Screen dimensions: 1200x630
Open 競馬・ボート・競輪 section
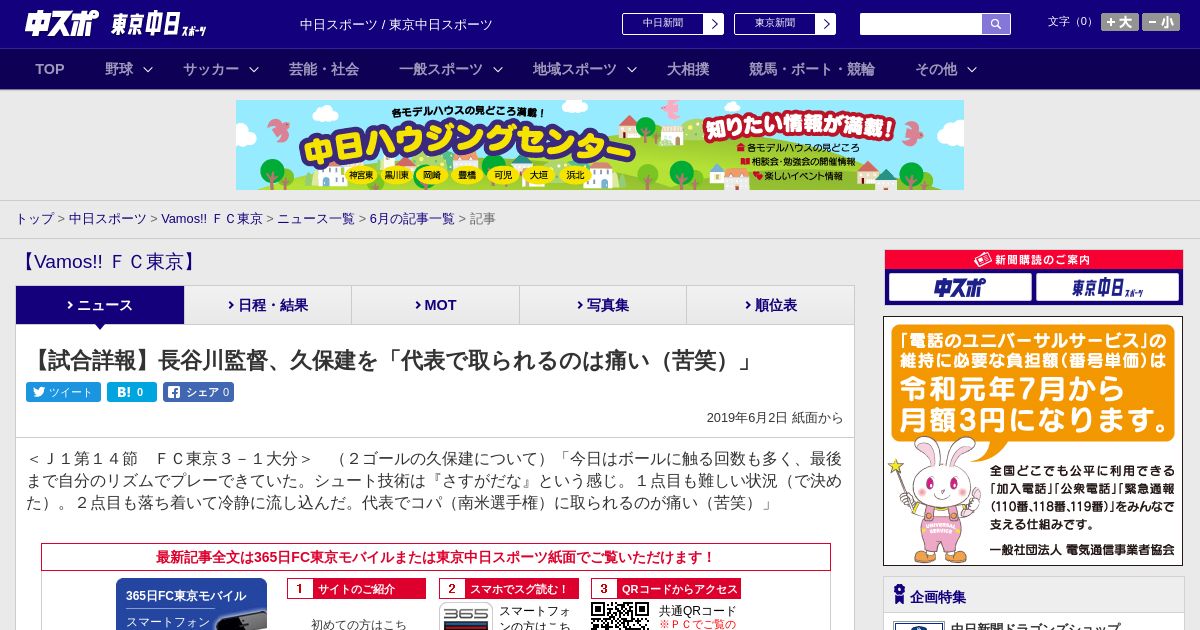812,69
